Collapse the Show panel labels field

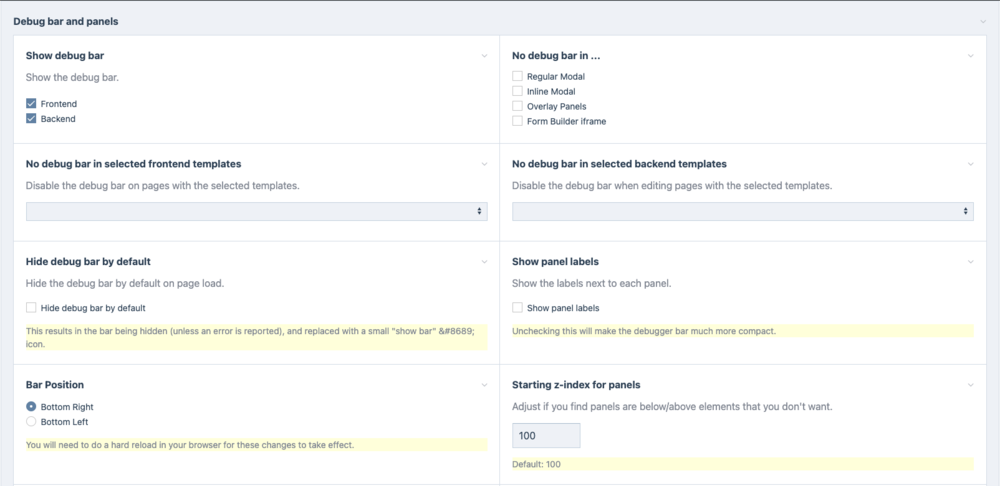pos(970,262)
